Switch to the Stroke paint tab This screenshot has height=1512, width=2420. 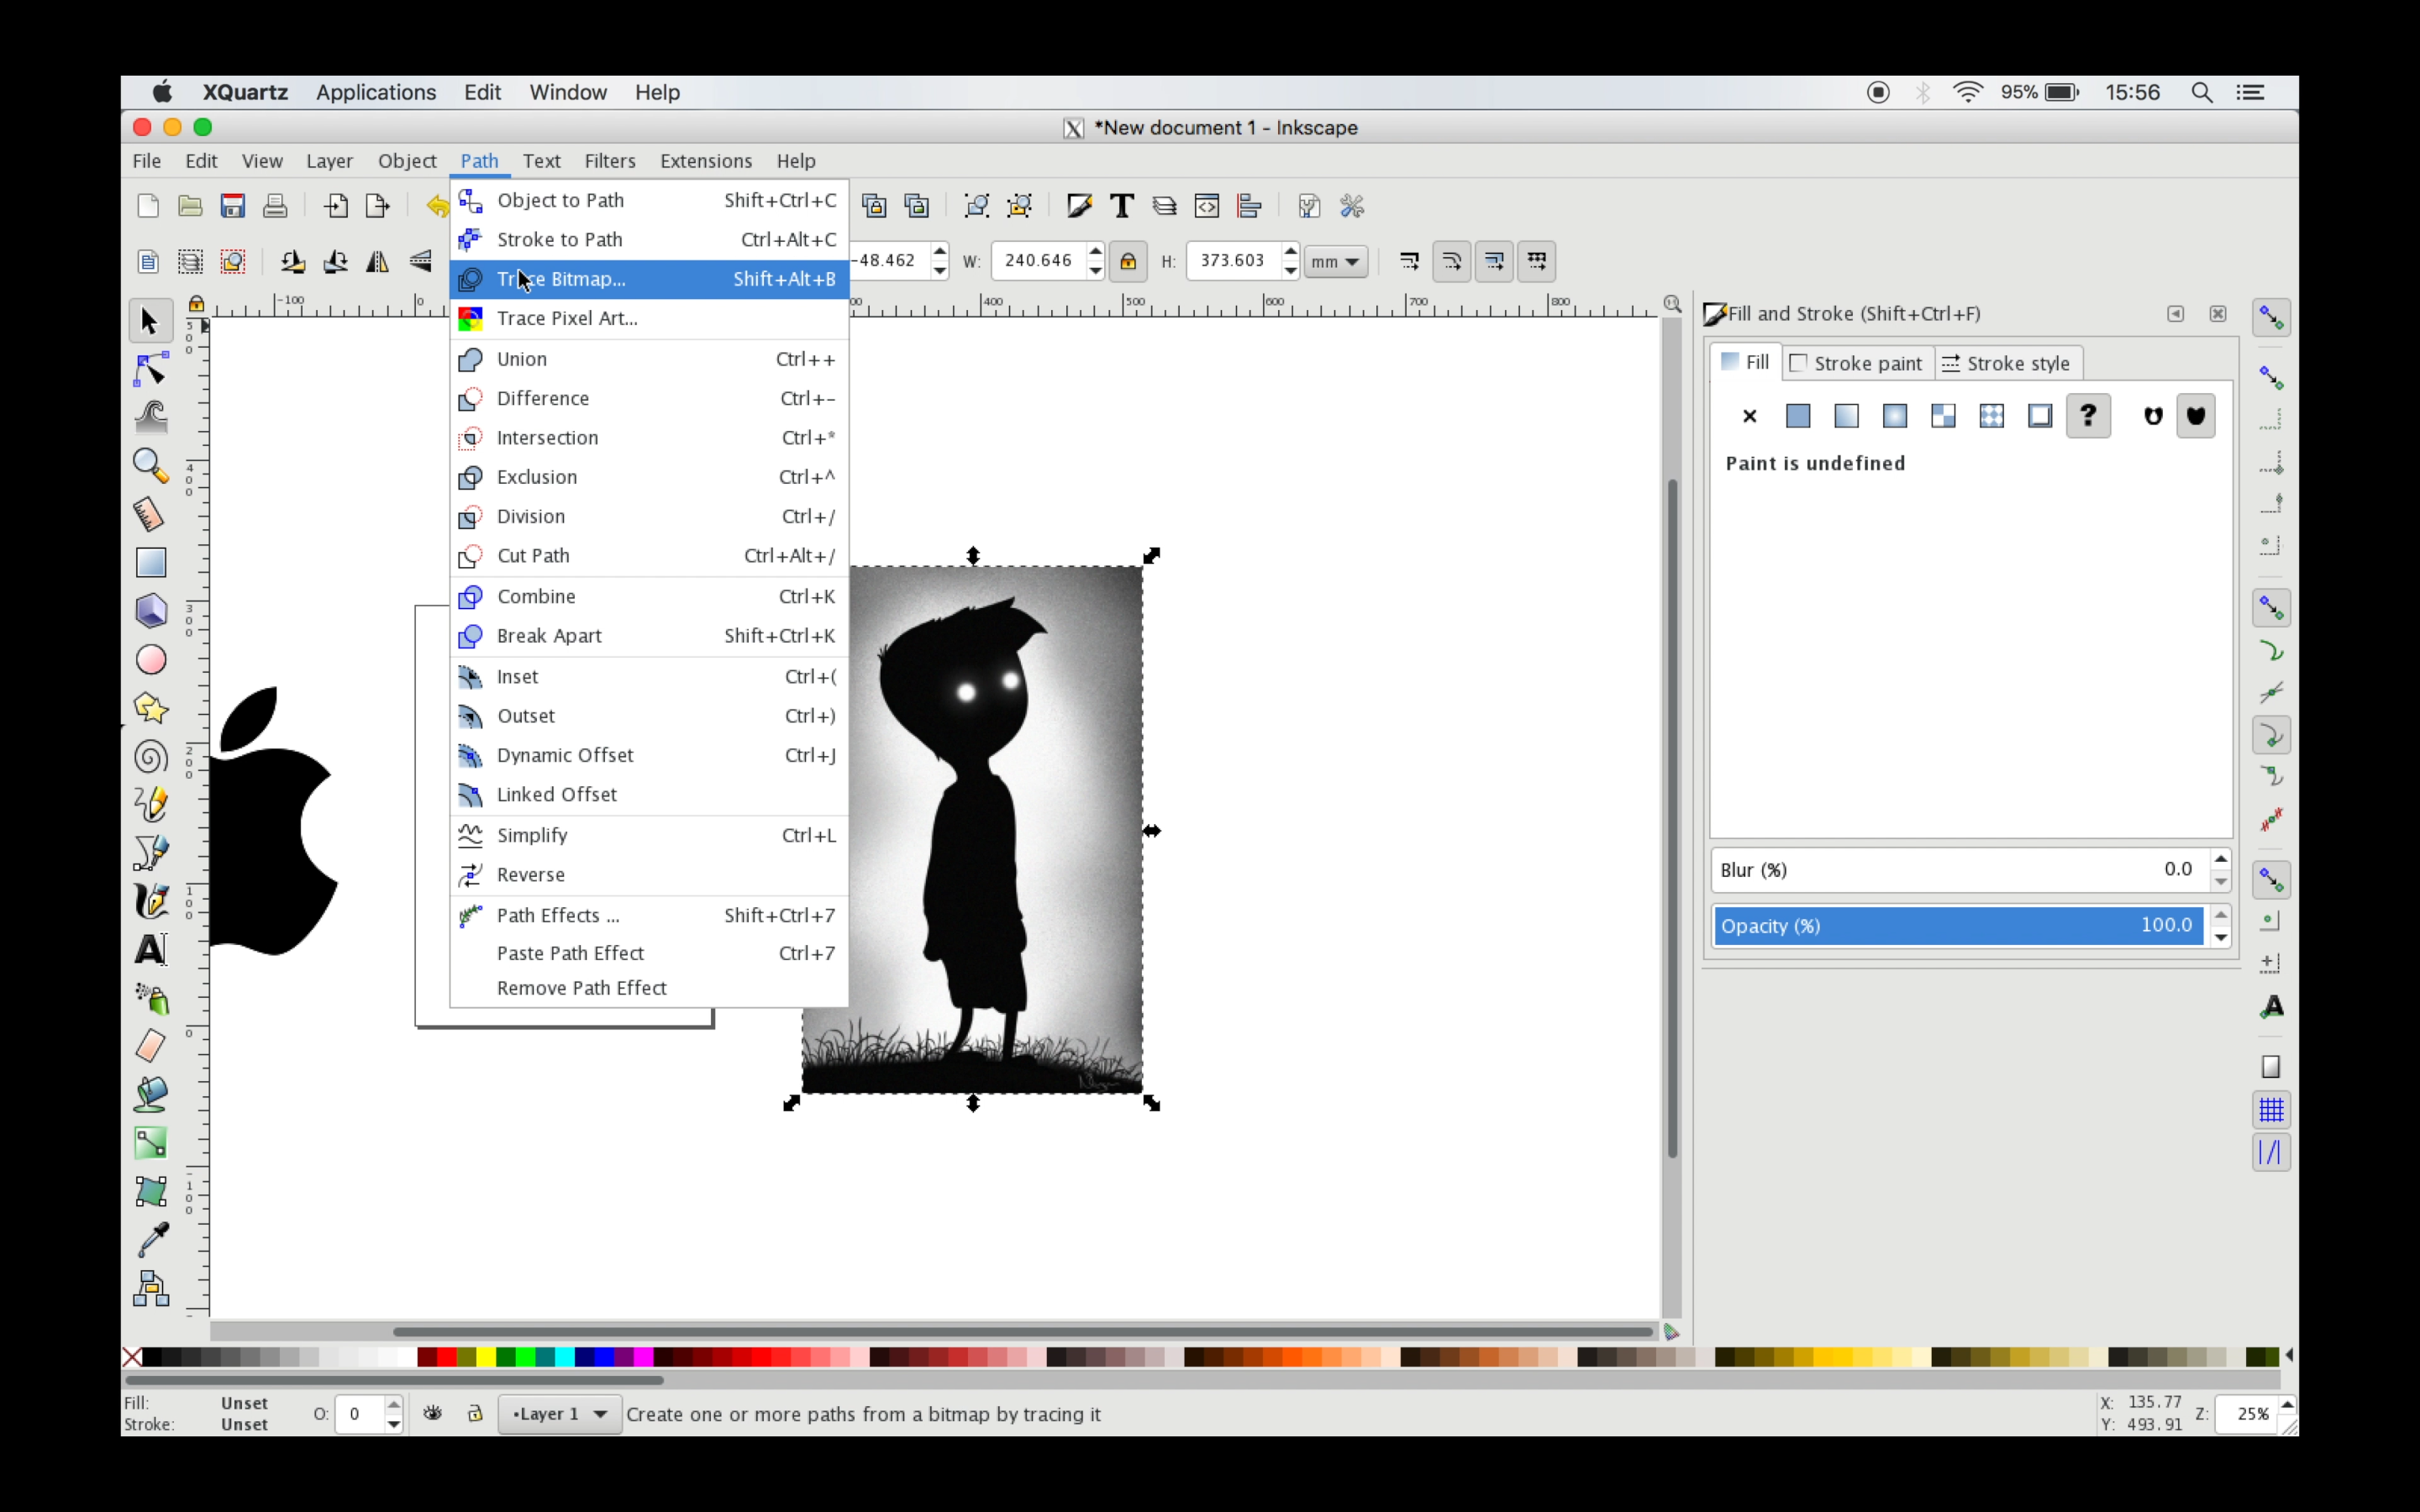(x=1857, y=363)
